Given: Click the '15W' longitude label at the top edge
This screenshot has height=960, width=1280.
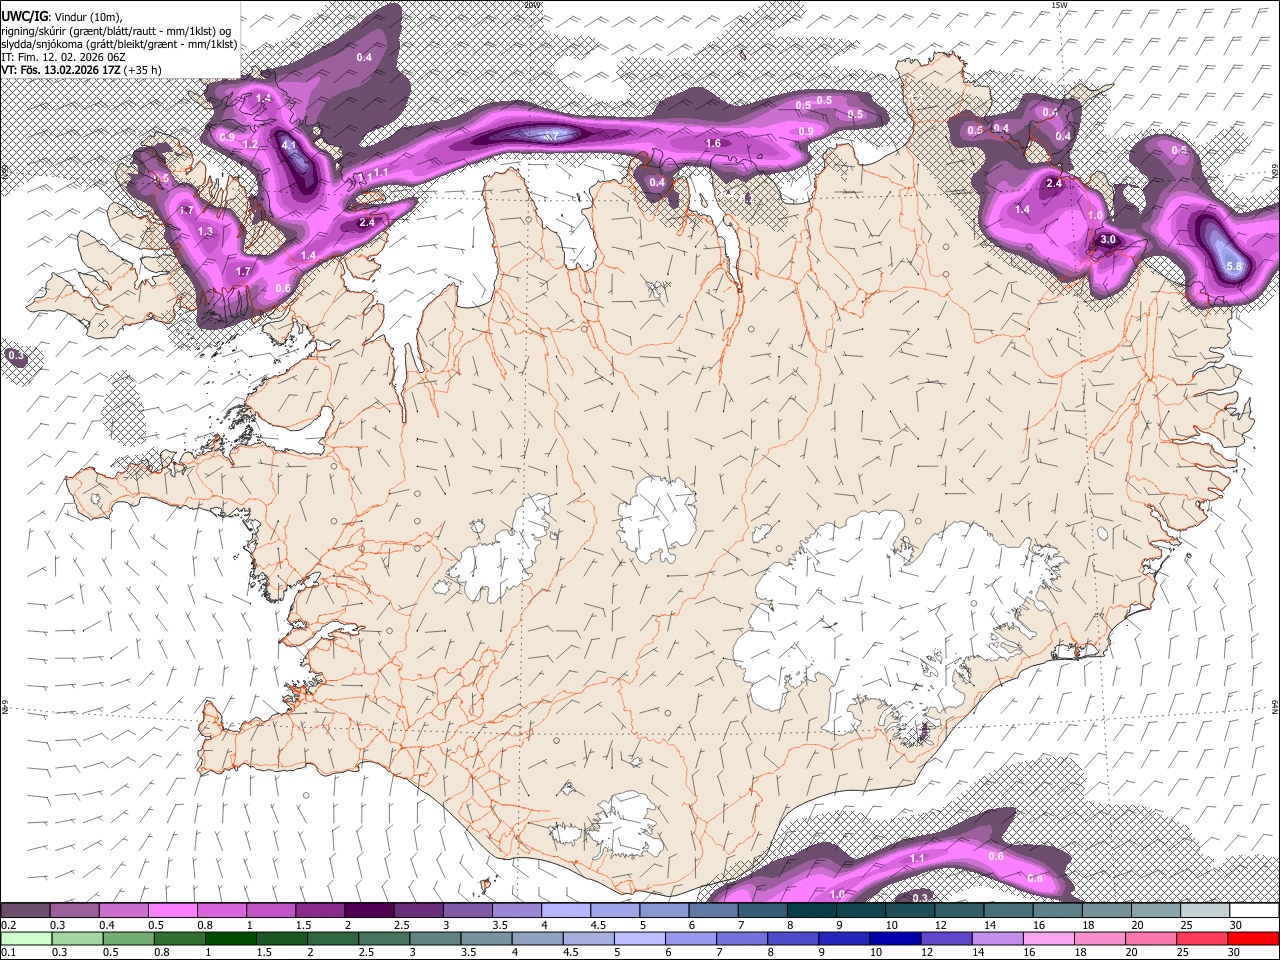Looking at the screenshot, I should [x=1058, y=5].
